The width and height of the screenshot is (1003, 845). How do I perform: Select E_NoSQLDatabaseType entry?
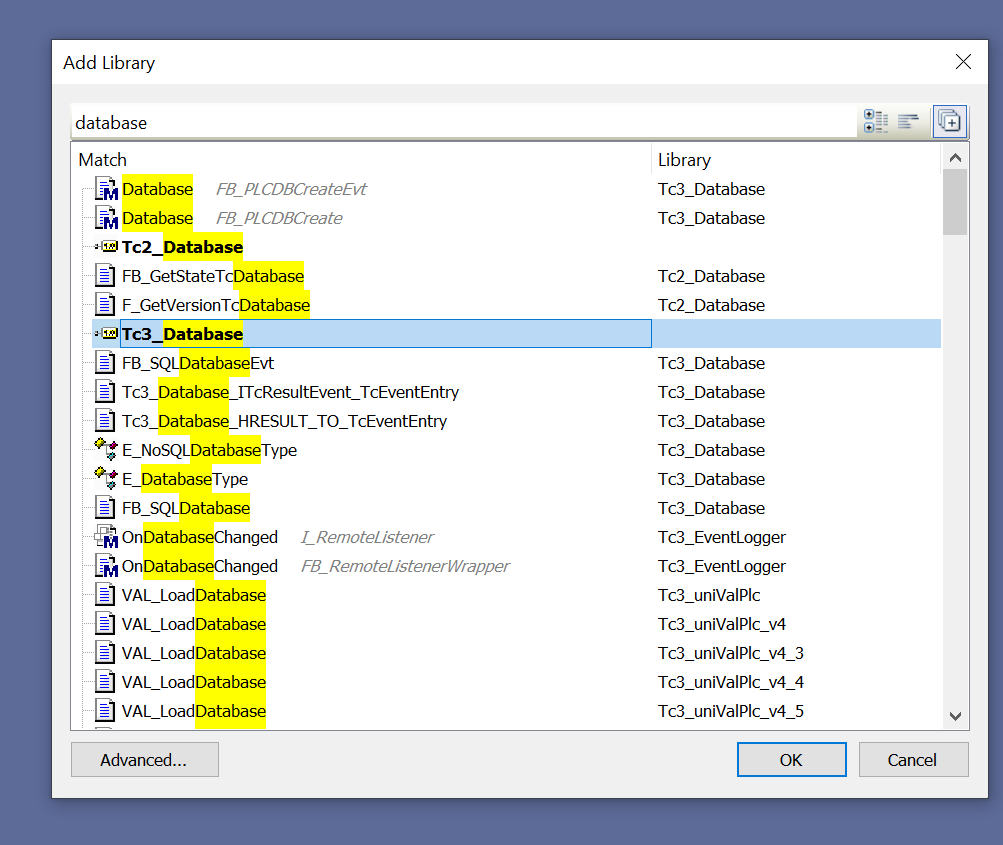click(x=209, y=450)
